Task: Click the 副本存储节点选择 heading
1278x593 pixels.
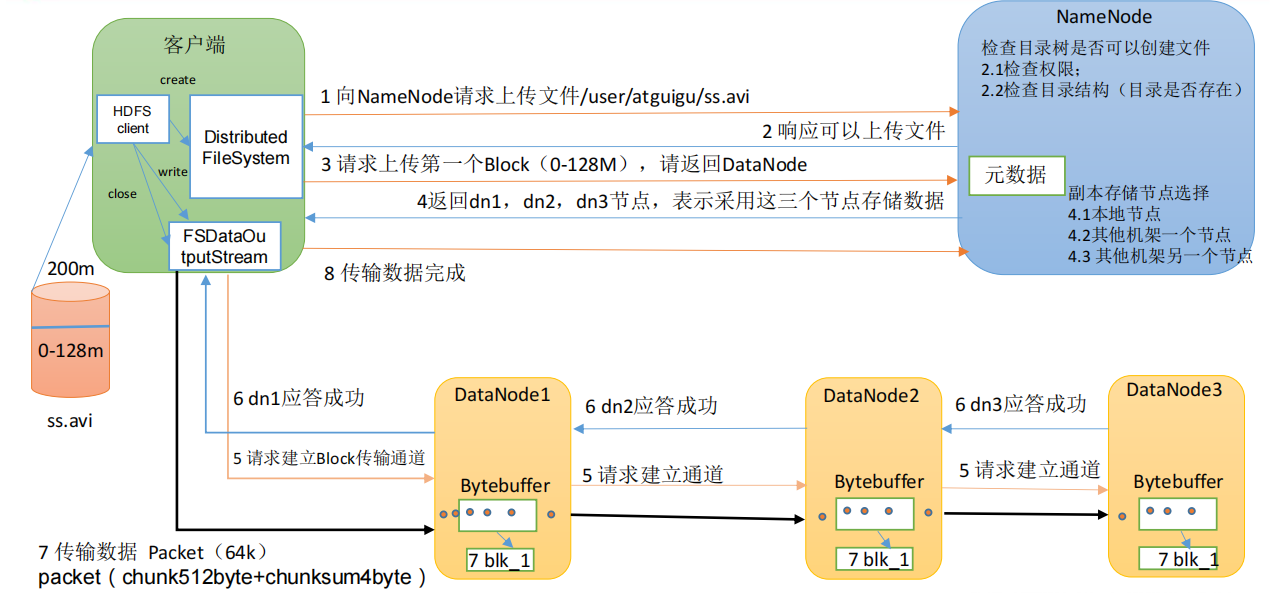Action: (x=1139, y=193)
